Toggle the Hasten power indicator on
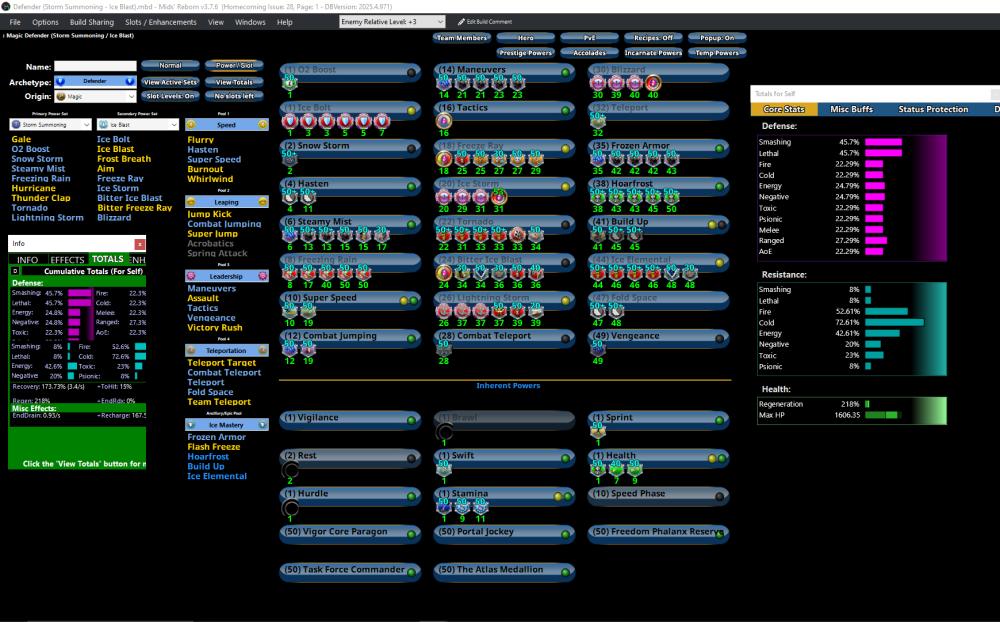This screenshot has height=622, width=1000. 412,185
